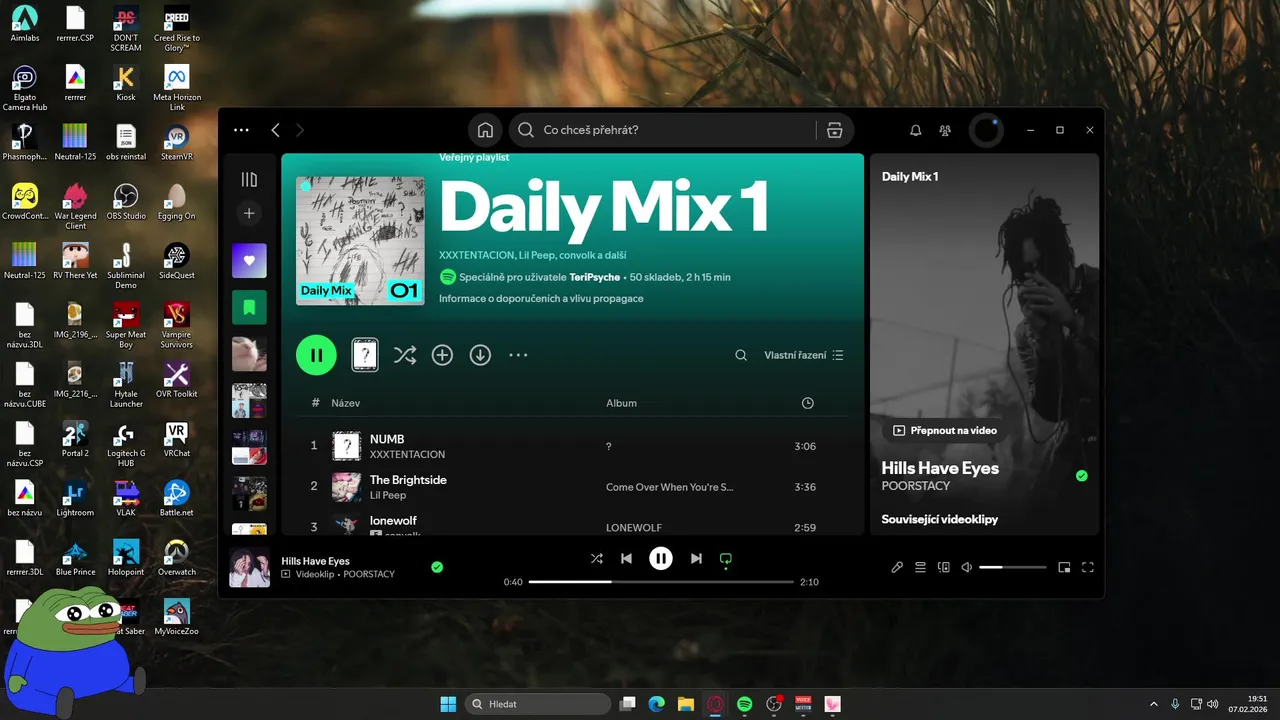Open Lil Peep artist under The Brightside
1280x720 pixels.
[x=388, y=495]
